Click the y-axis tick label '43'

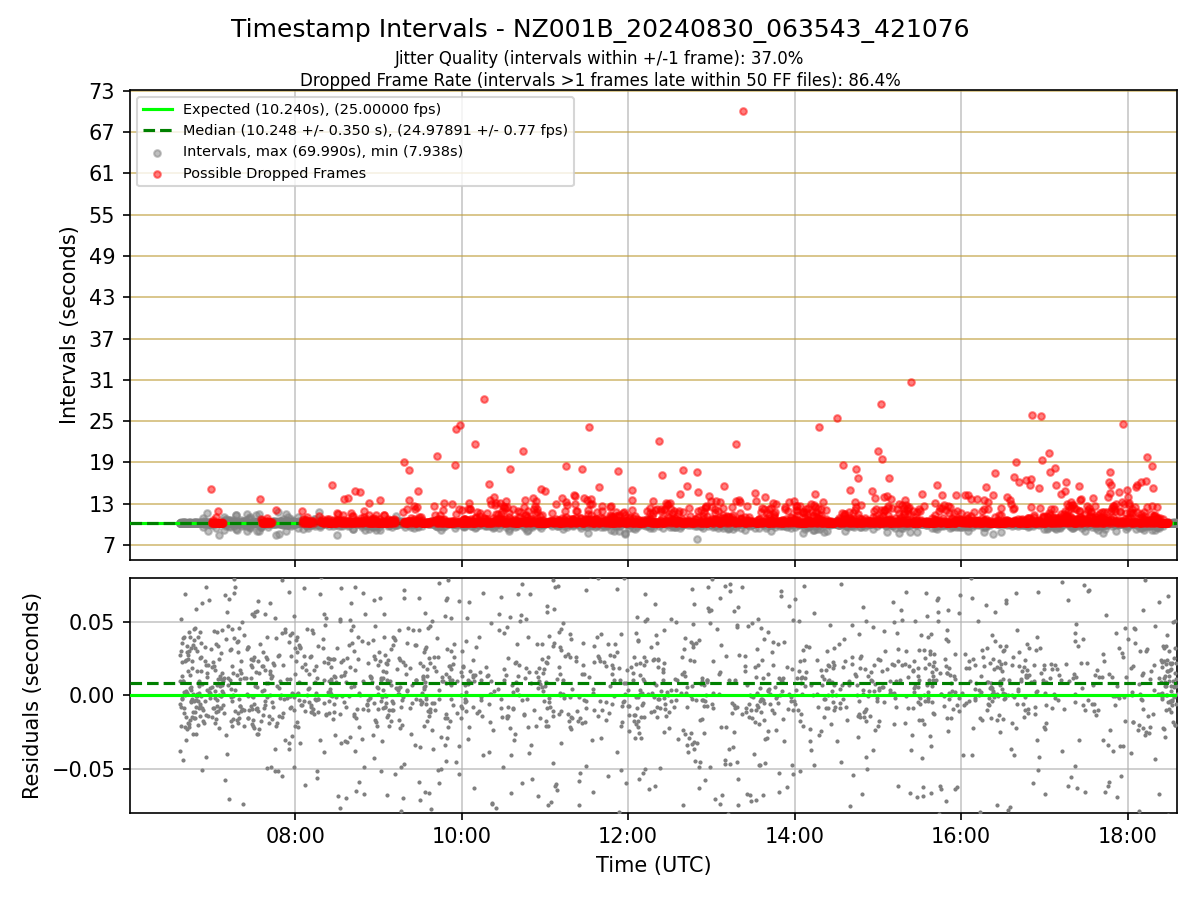(x=103, y=298)
